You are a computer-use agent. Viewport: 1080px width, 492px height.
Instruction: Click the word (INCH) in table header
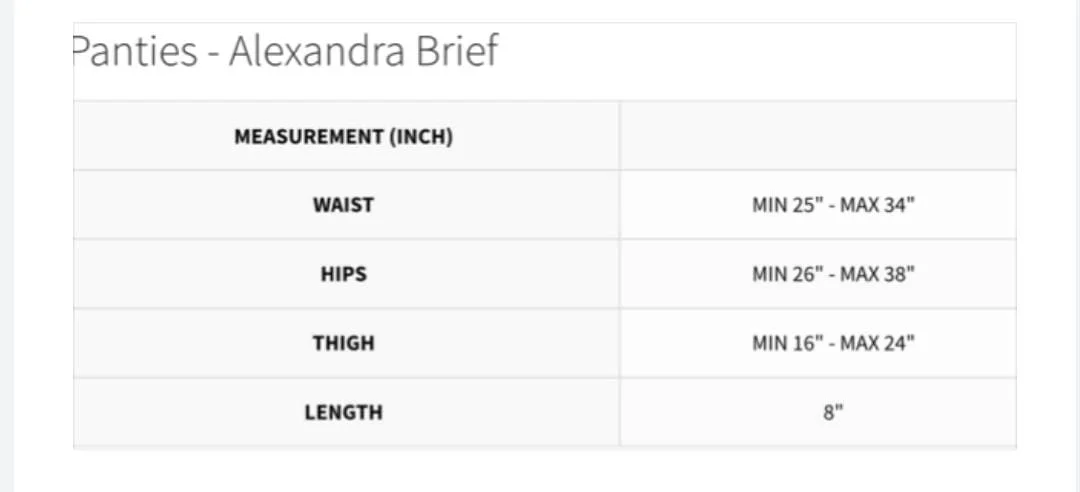[x=421, y=136]
